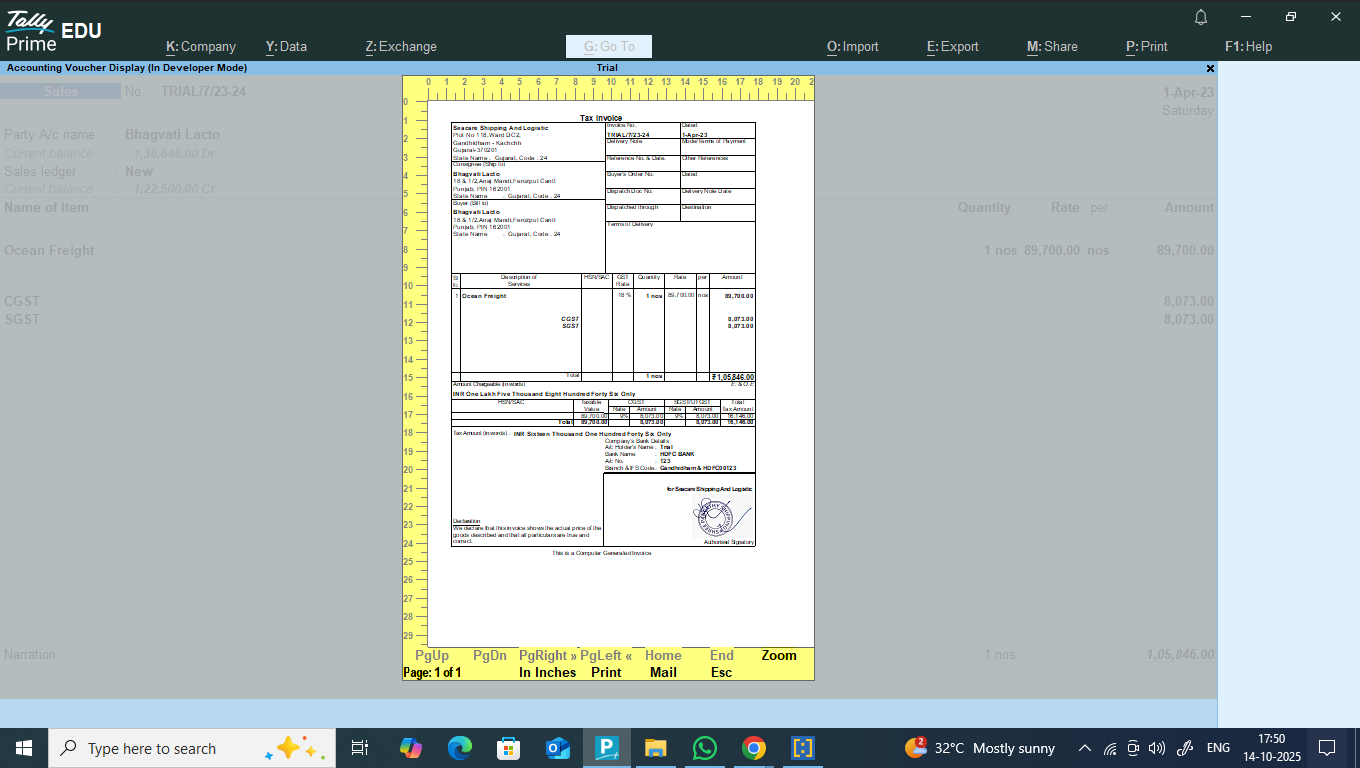
Task: Open the Data menu
Action: point(286,46)
